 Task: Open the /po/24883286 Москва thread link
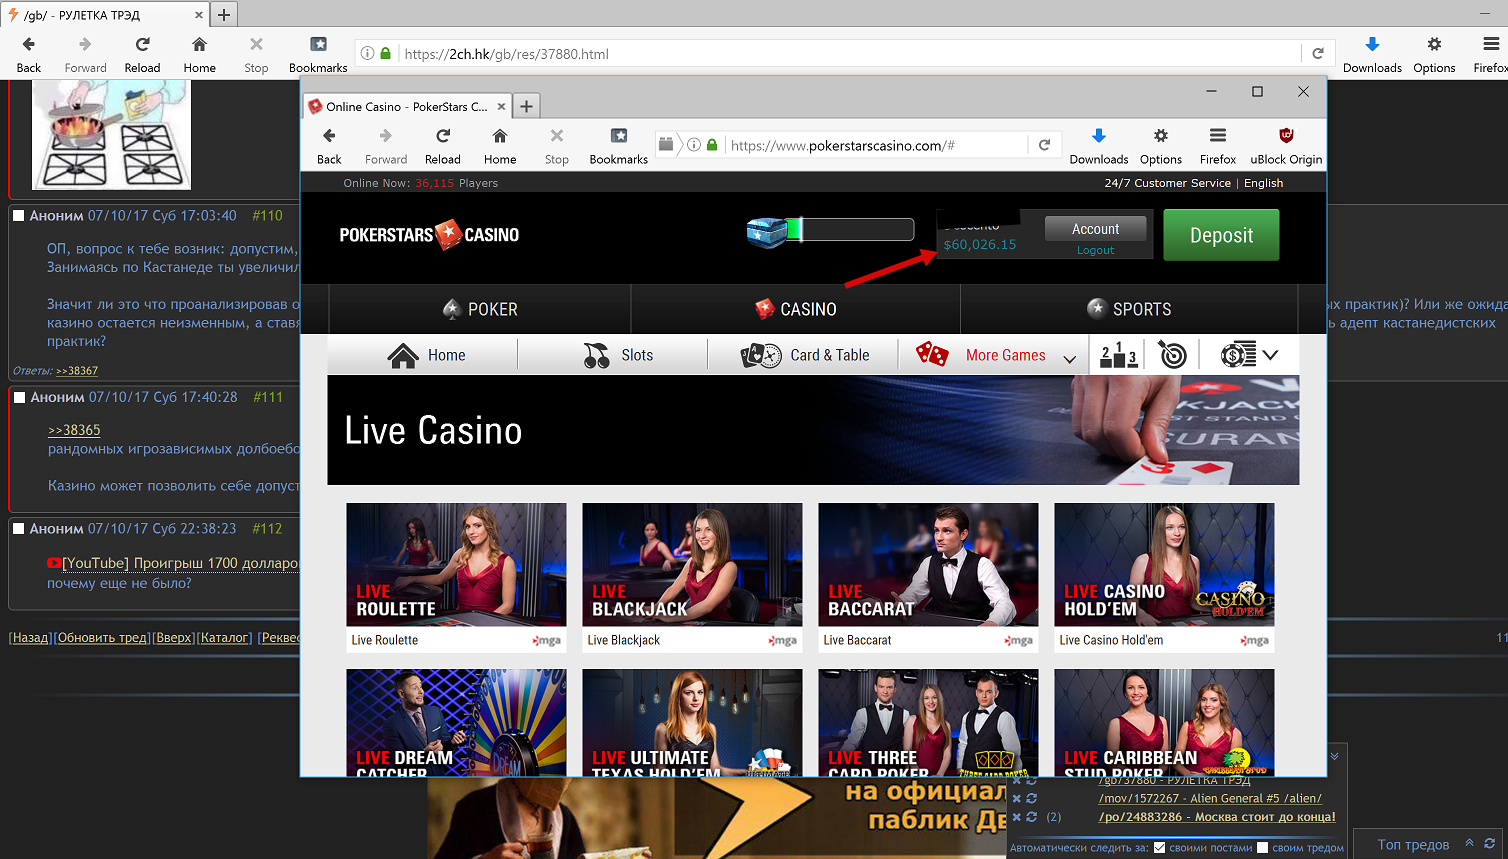1217,817
